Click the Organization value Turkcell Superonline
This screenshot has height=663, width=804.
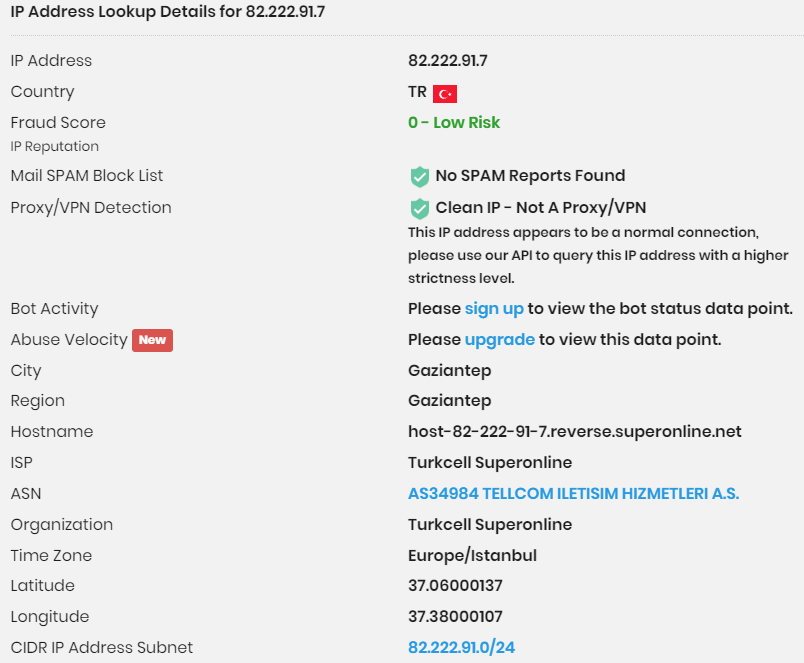(x=490, y=525)
